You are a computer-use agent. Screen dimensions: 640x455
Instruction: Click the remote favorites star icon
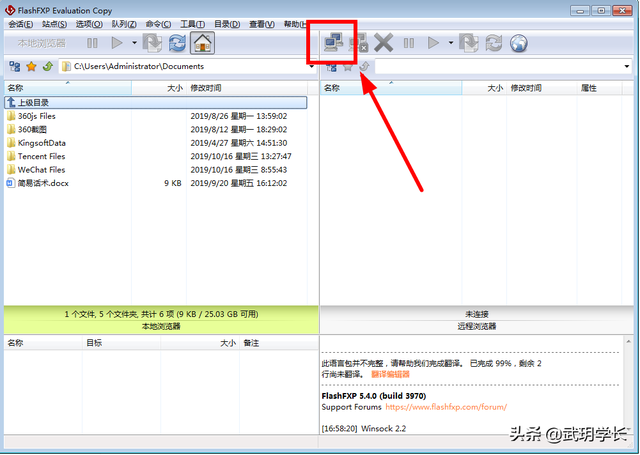348,67
